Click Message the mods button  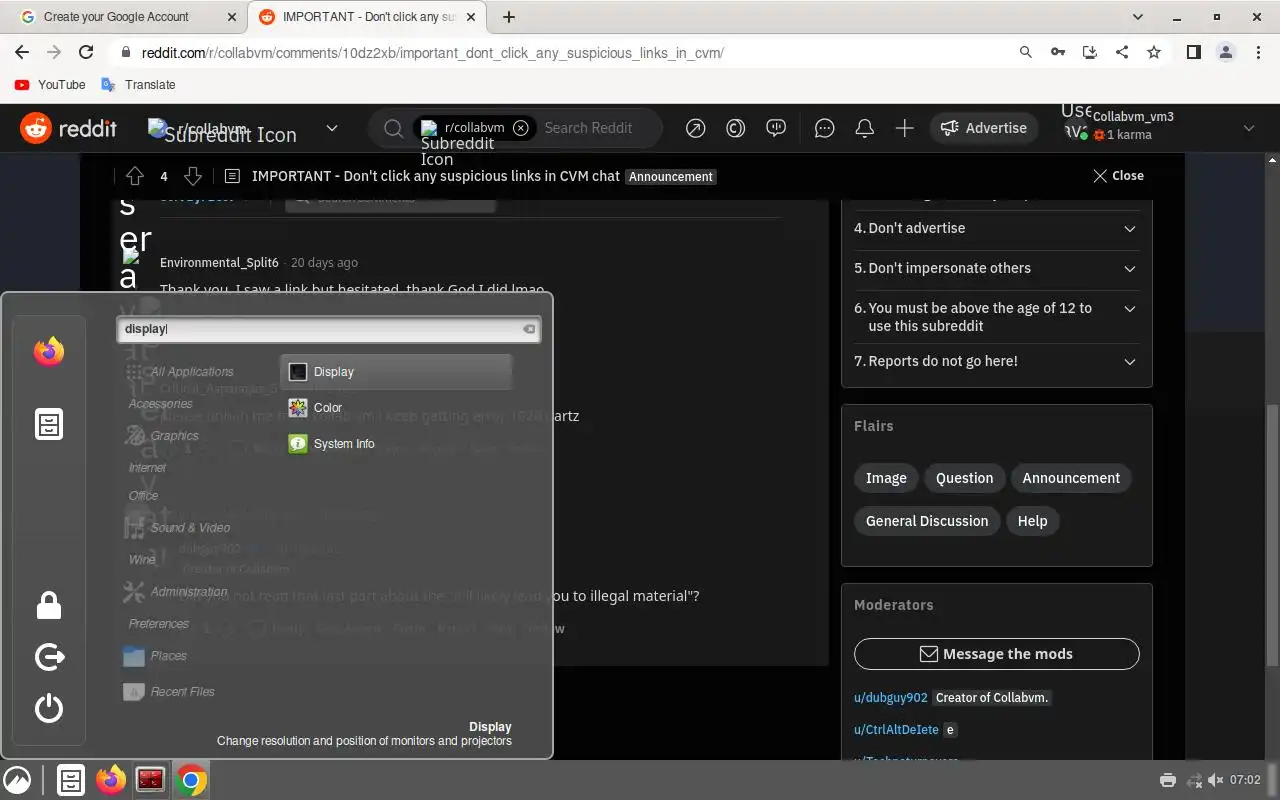pos(996,654)
